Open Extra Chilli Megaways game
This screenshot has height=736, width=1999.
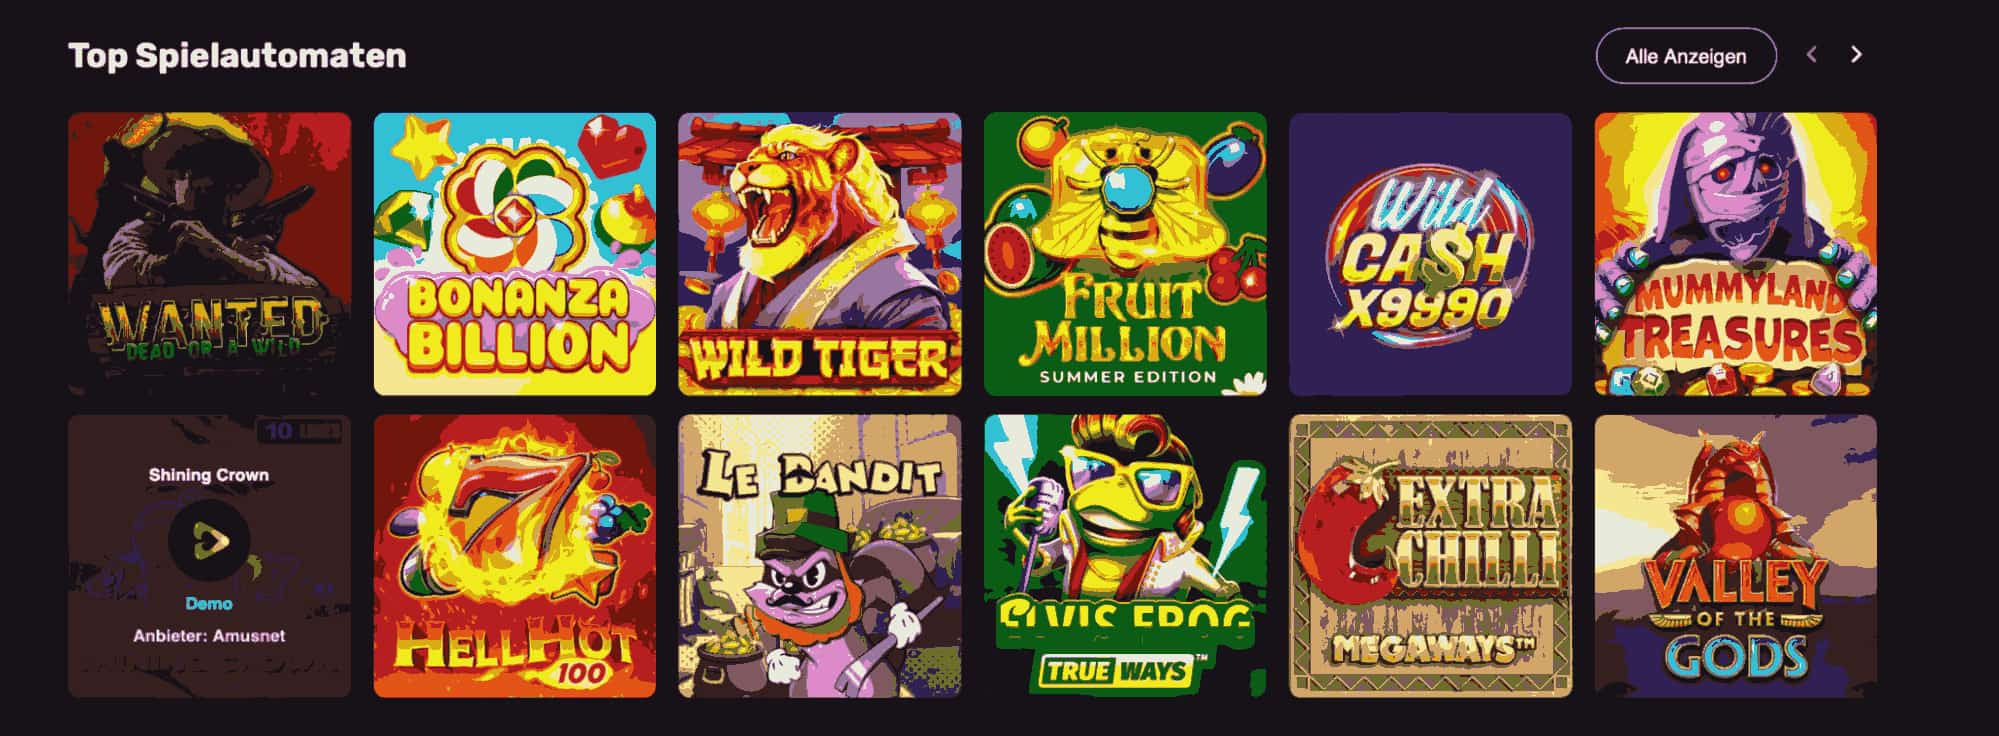point(1430,556)
